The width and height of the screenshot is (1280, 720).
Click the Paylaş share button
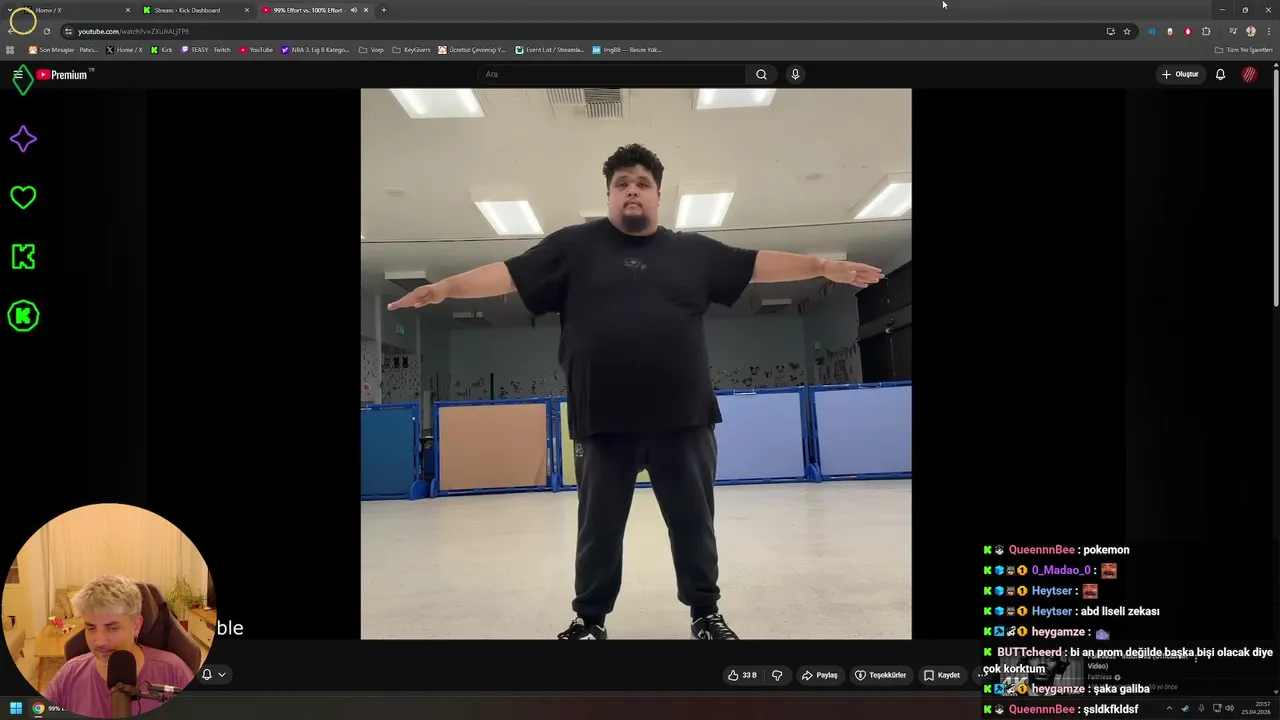[x=819, y=675]
